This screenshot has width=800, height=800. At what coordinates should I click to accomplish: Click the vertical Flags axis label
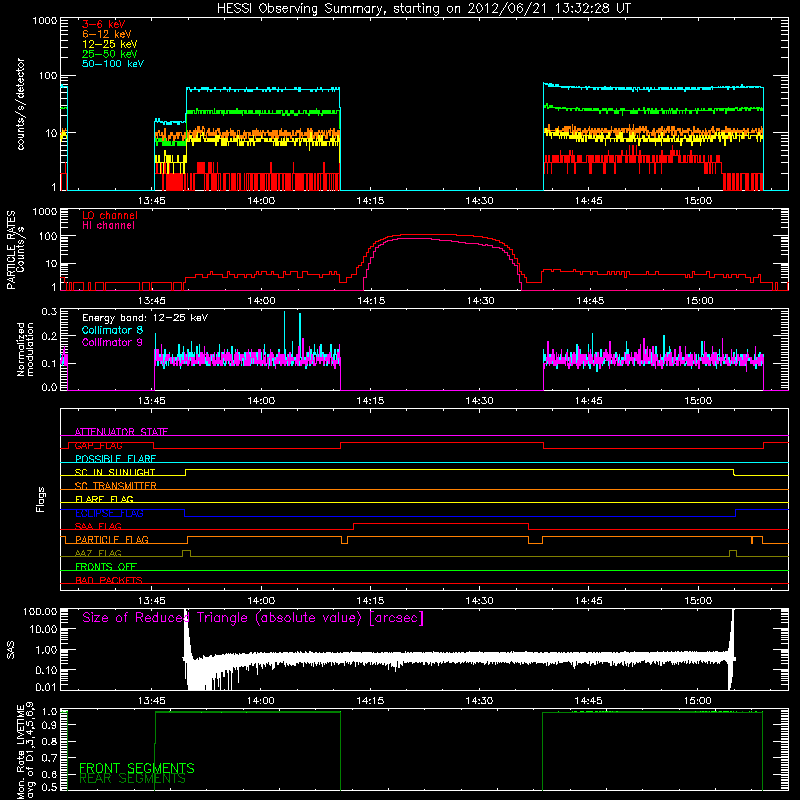41,499
